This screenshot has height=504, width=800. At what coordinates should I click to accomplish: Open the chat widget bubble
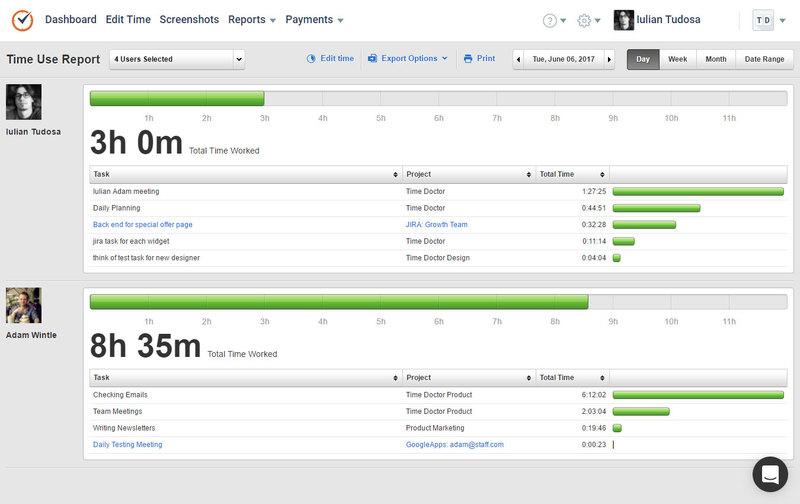point(770,474)
